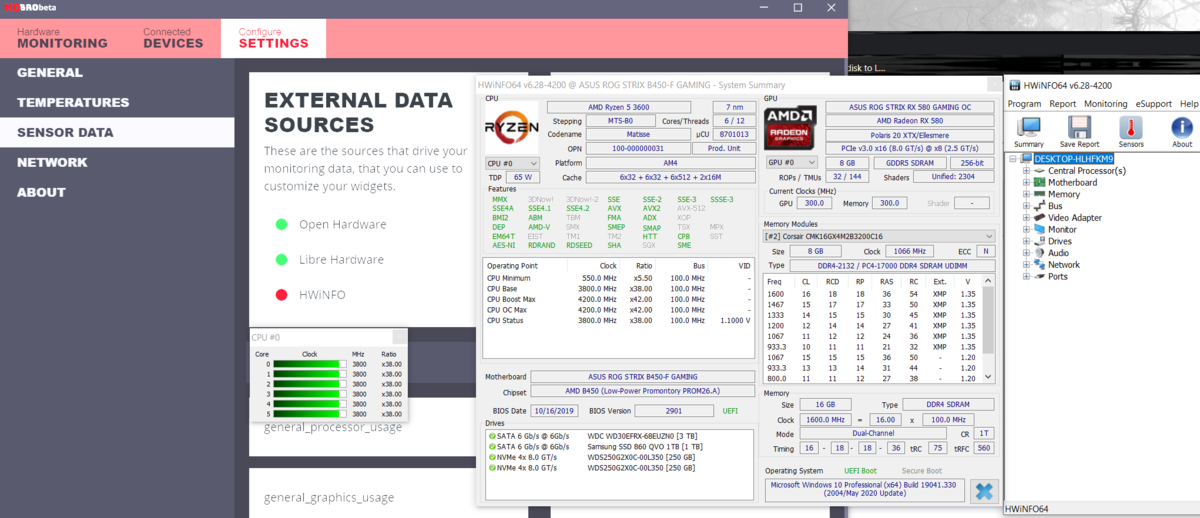The image size is (1200, 518).
Task: Click the Core 5 clock bar
Action: pos(309,413)
